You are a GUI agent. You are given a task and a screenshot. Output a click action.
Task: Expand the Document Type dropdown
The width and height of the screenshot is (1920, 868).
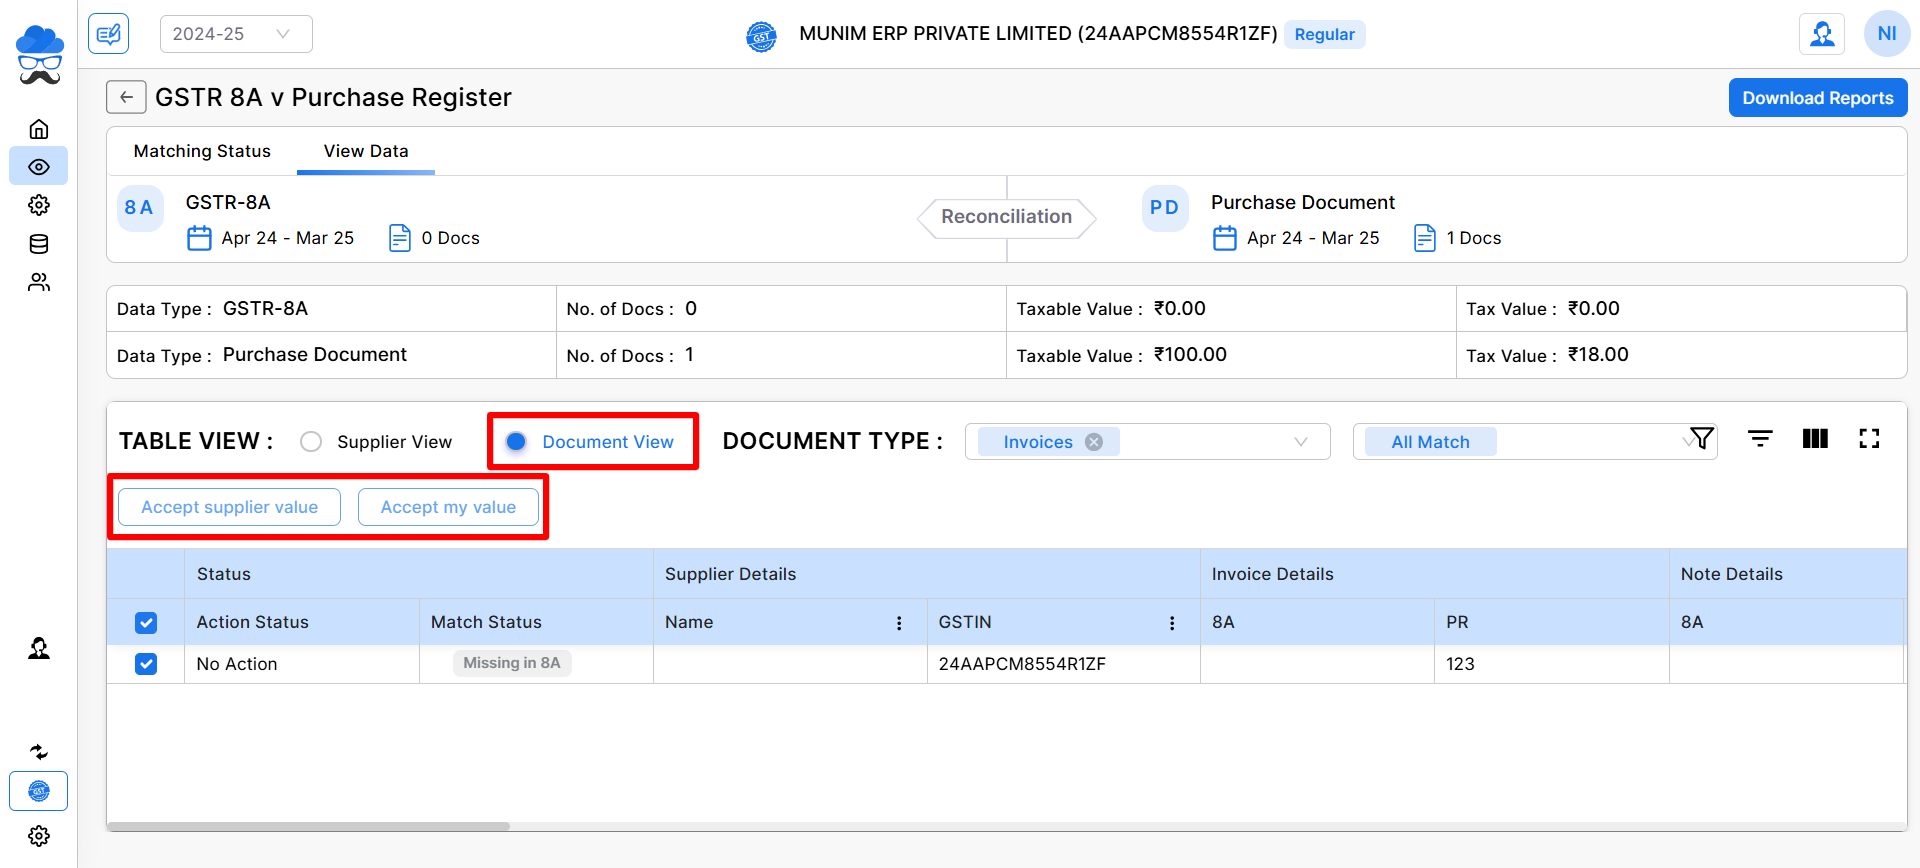pyautogui.click(x=1300, y=442)
